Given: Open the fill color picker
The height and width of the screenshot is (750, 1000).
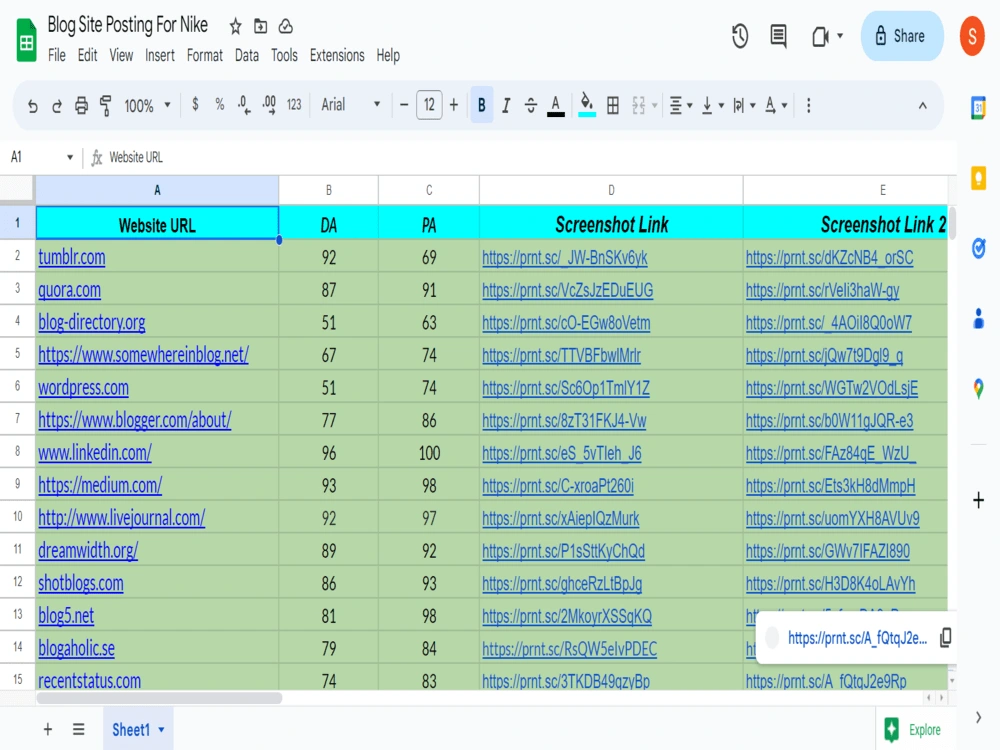Looking at the screenshot, I should click(587, 105).
